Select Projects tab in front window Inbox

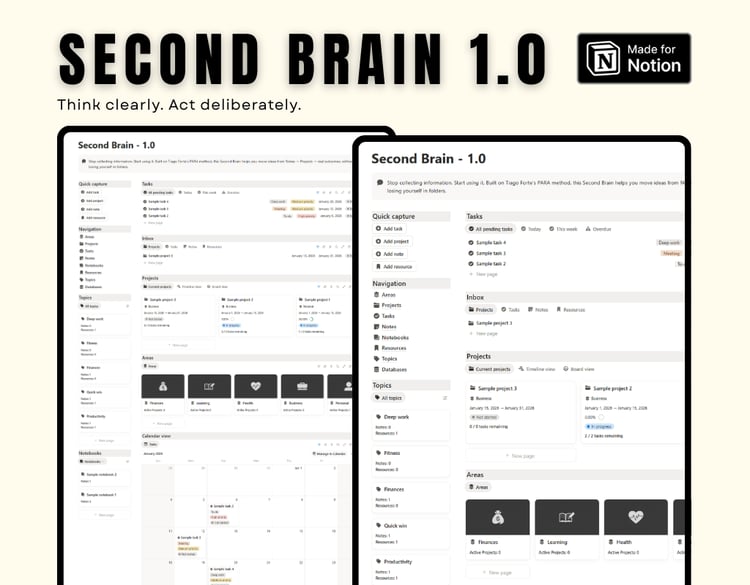[x=481, y=310]
